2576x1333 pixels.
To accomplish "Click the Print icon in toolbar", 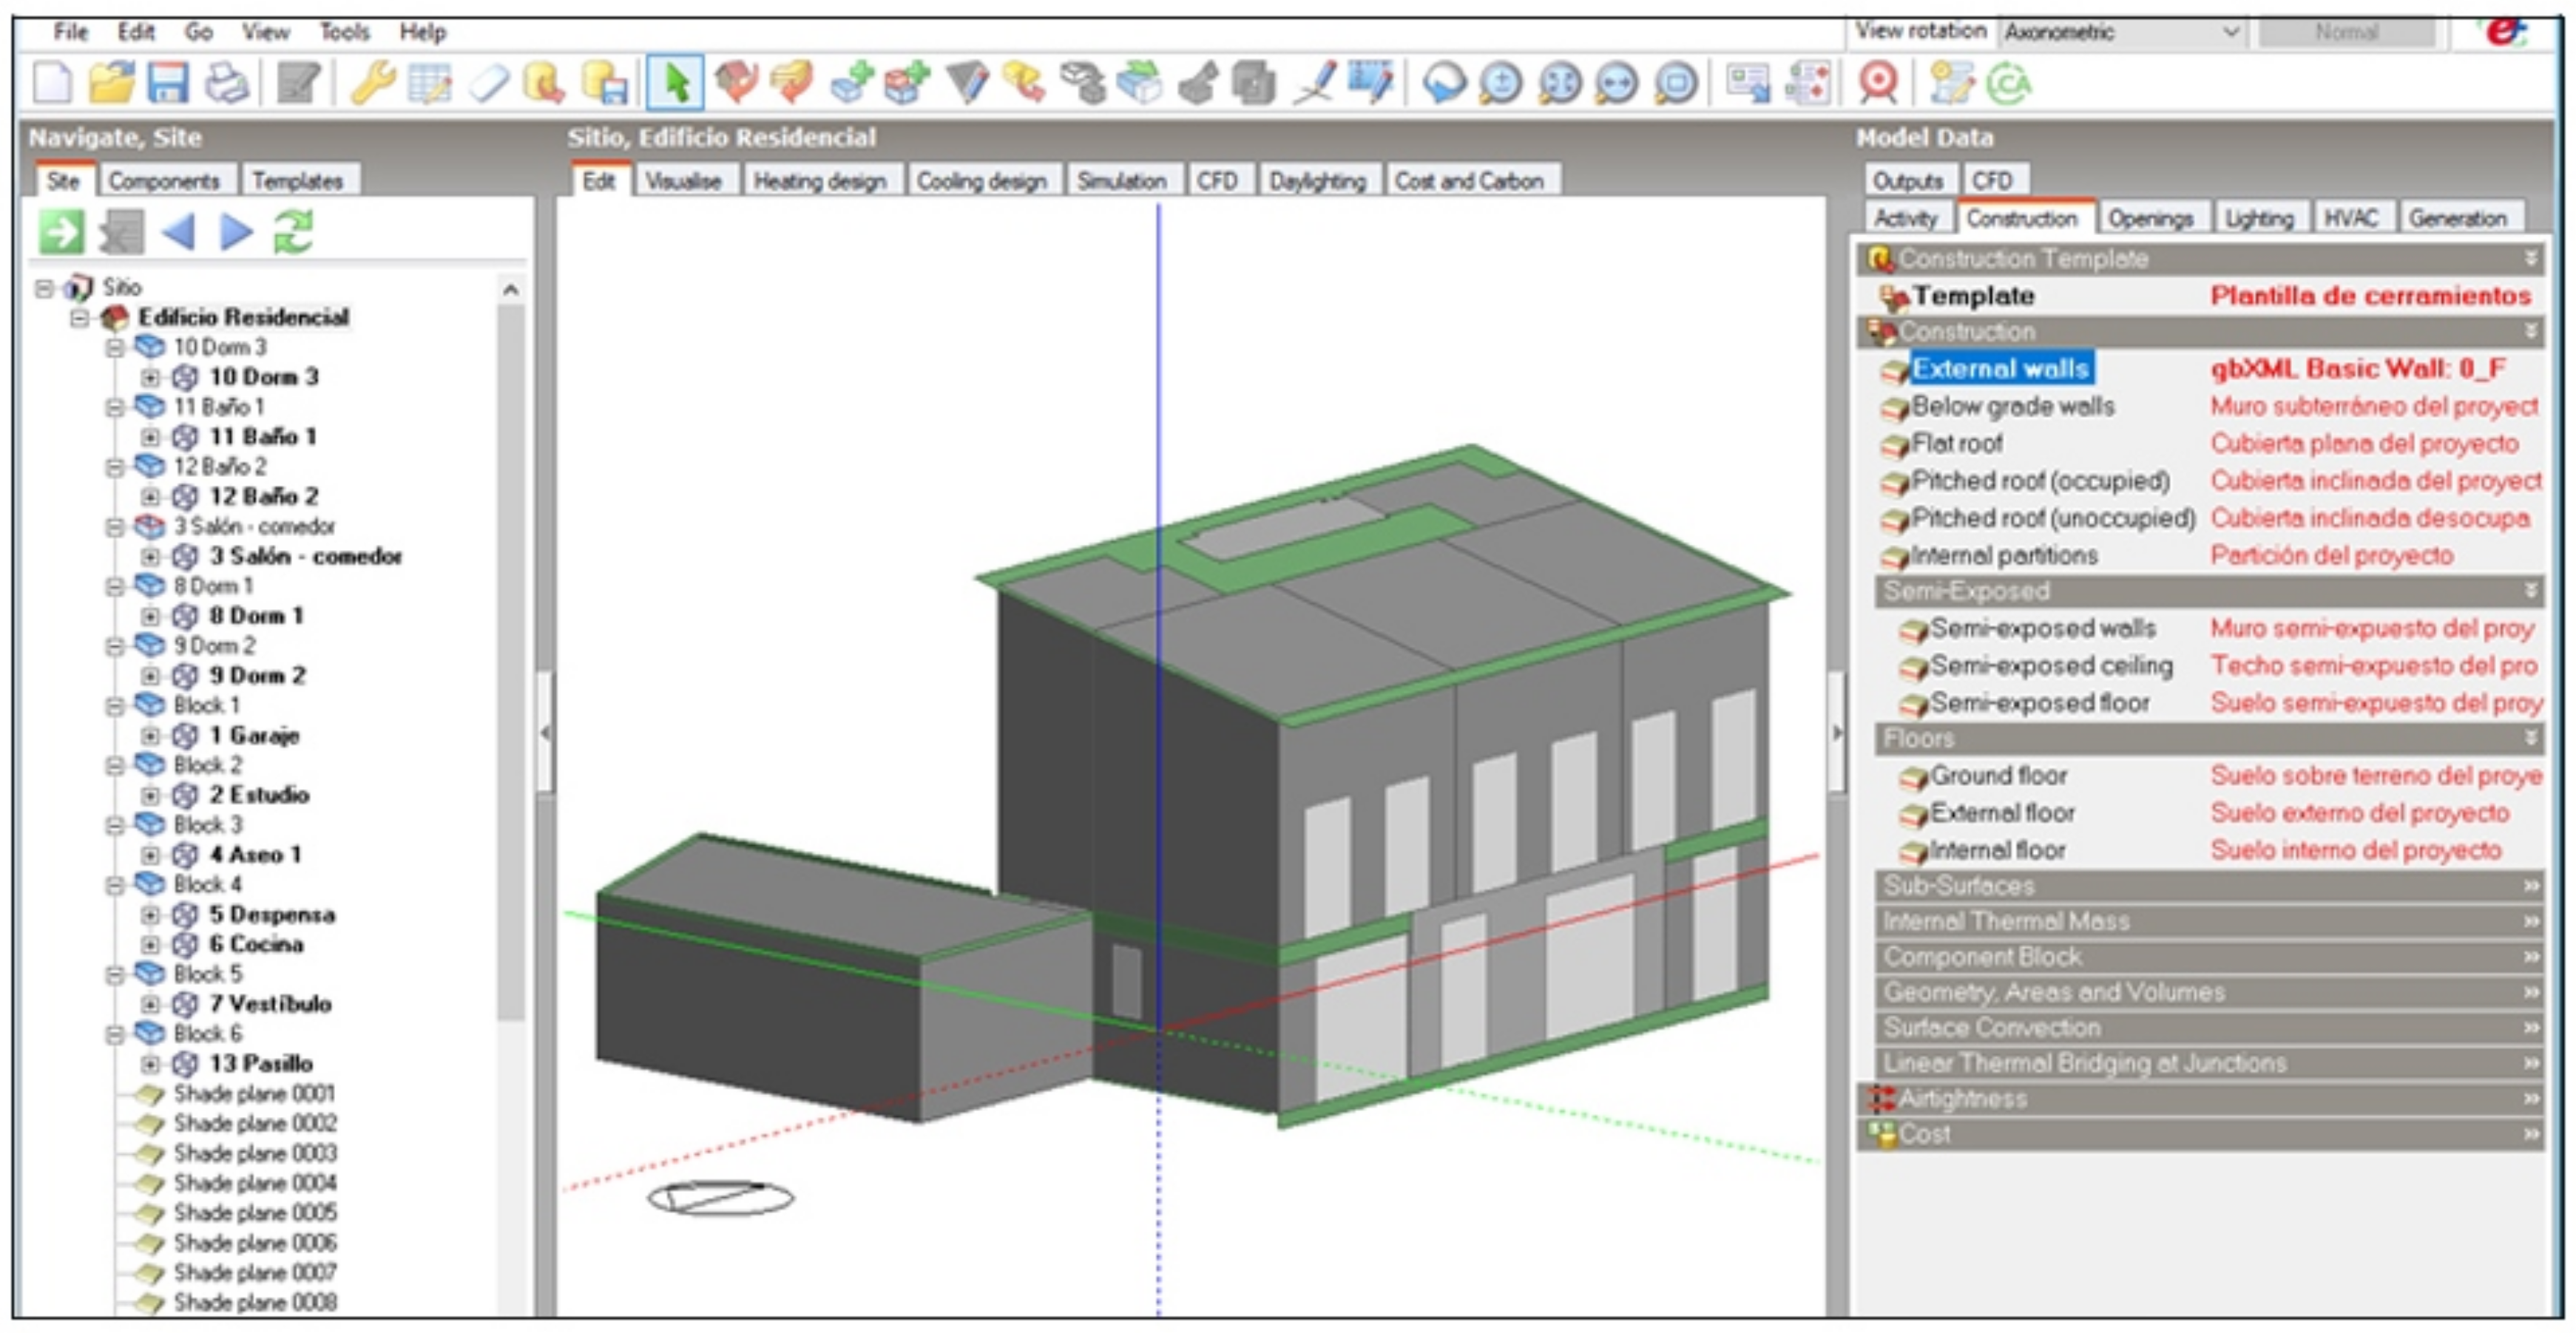I will pos(227,83).
